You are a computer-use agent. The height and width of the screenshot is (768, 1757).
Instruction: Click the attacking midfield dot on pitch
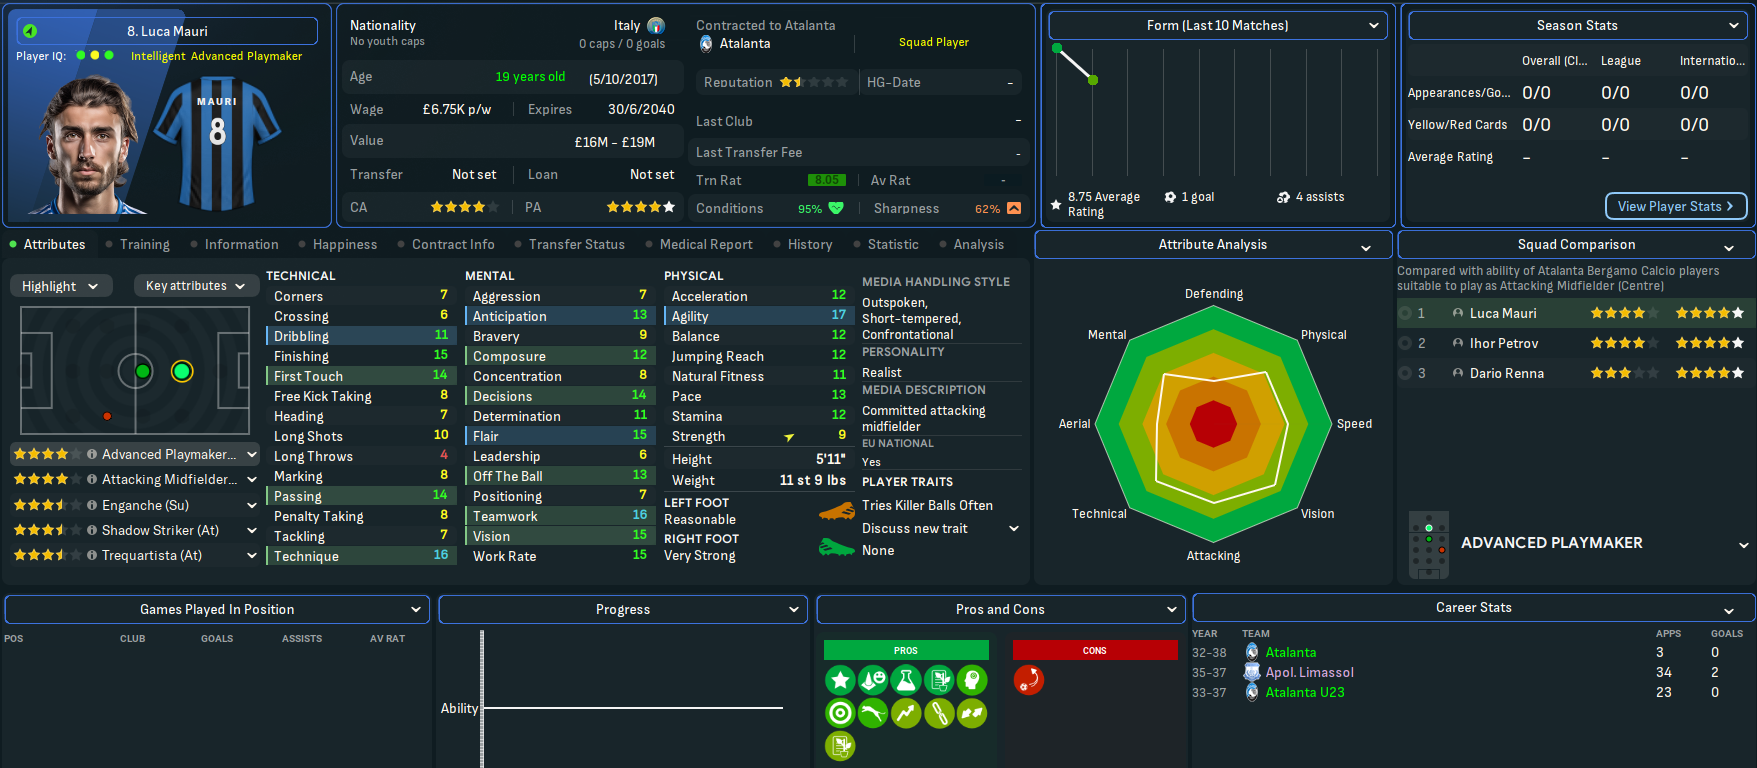(x=182, y=372)
